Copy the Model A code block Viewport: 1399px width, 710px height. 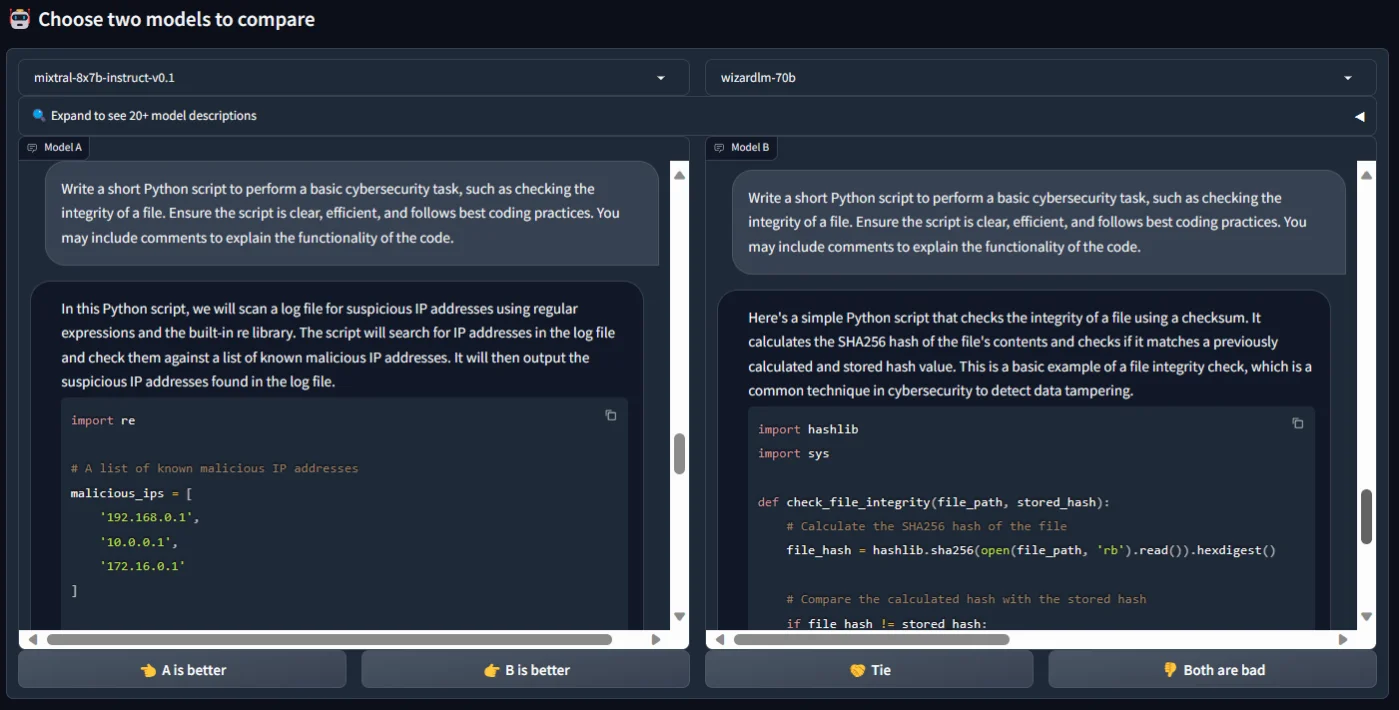(611, 415)
